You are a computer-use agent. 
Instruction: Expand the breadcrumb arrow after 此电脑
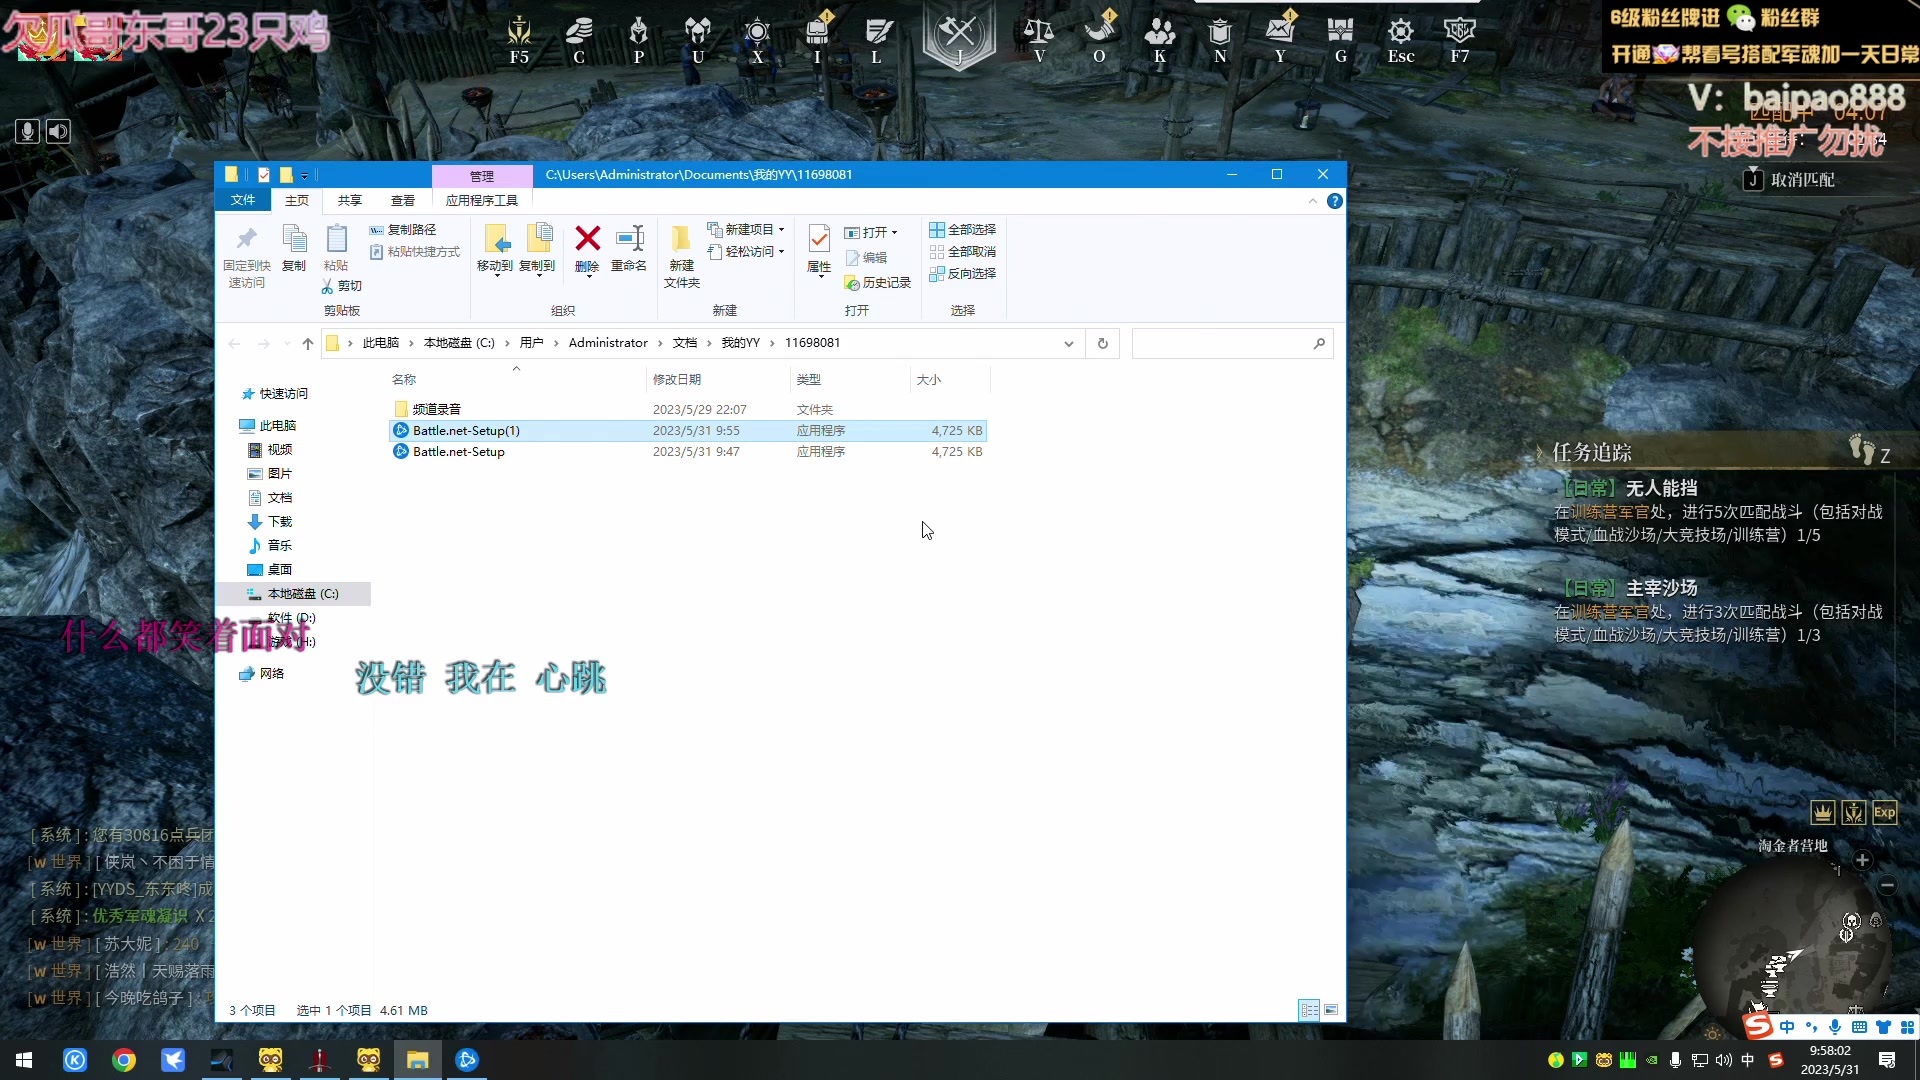pos(411,343)
